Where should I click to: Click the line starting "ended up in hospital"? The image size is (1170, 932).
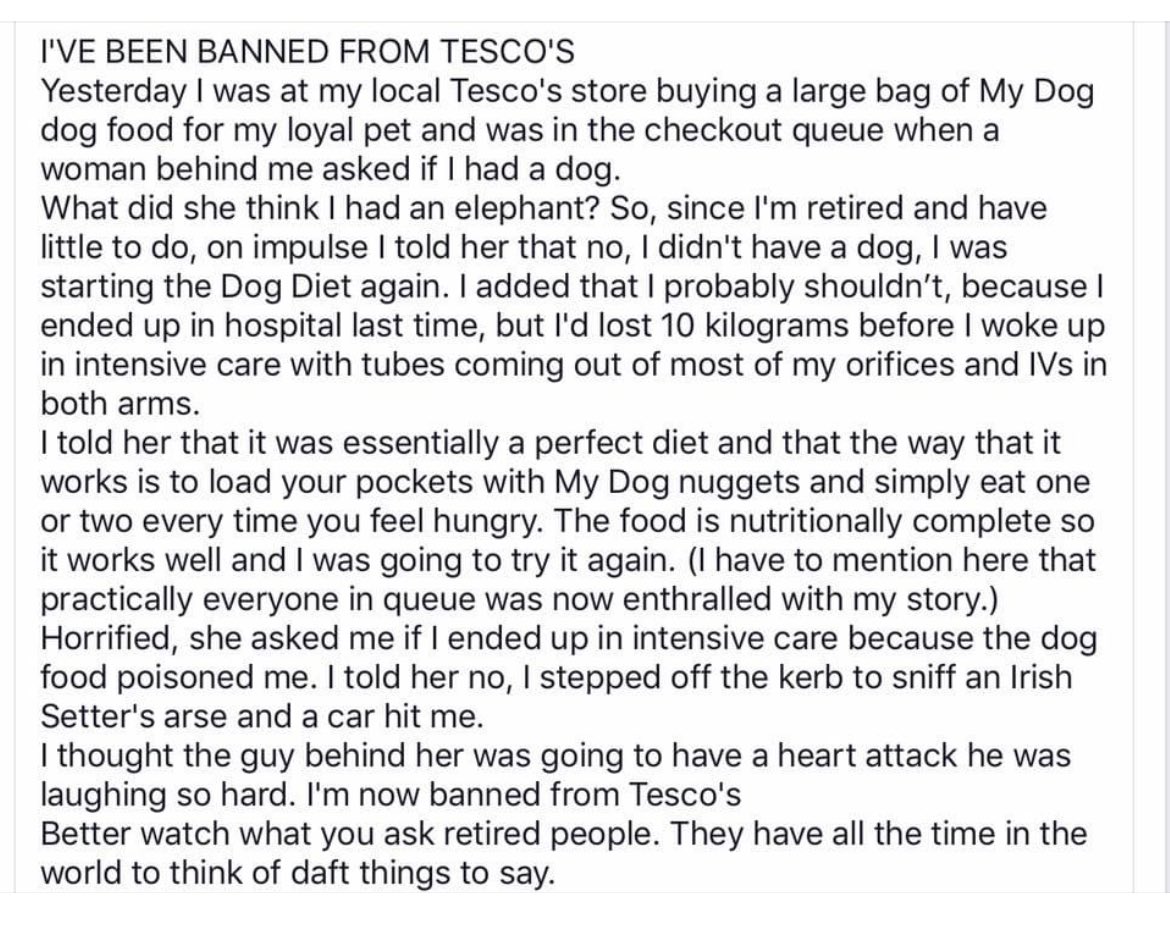pyautogui.click(x=572, y=326)
